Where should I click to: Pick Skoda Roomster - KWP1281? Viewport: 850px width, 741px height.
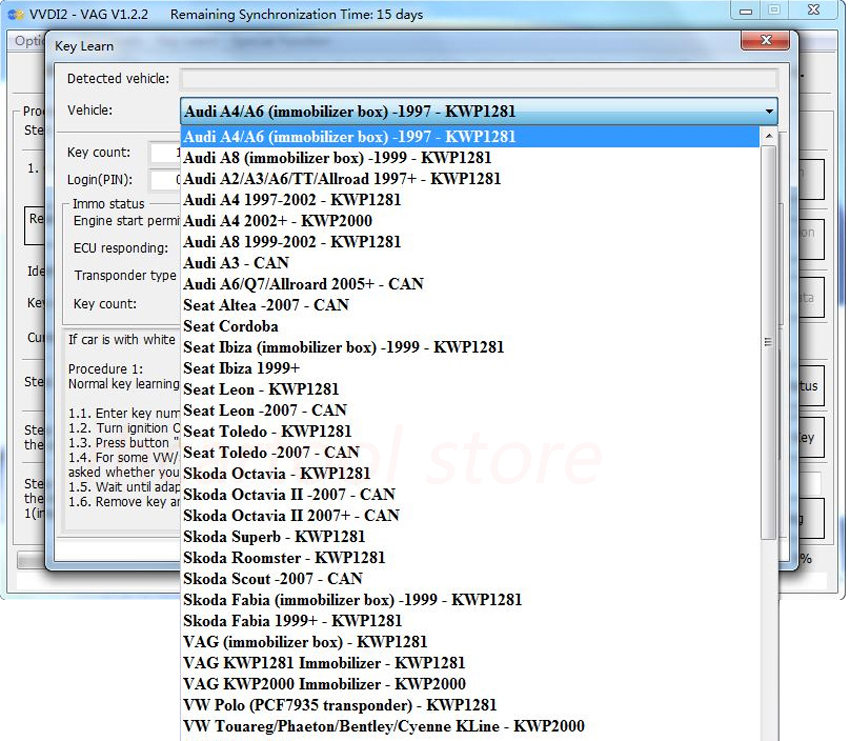click(470, 558)
